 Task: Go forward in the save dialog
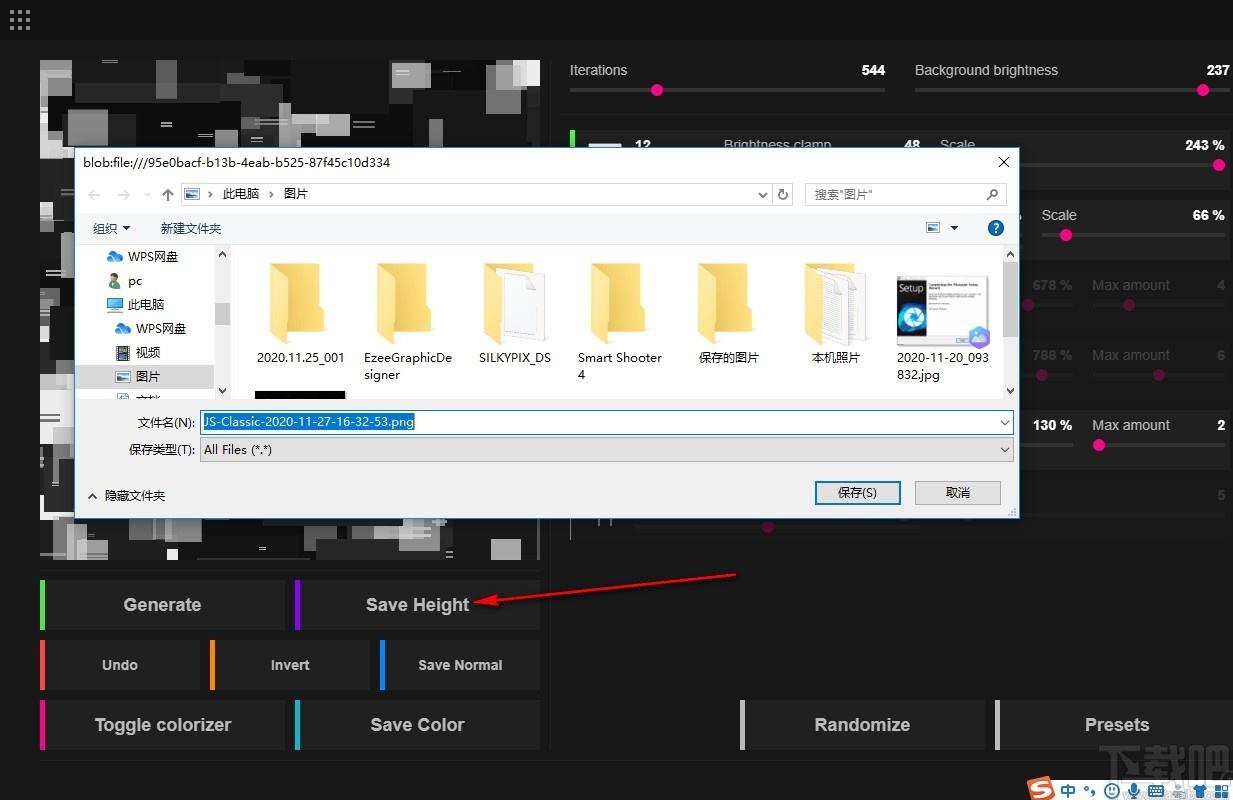click(124, 195)
